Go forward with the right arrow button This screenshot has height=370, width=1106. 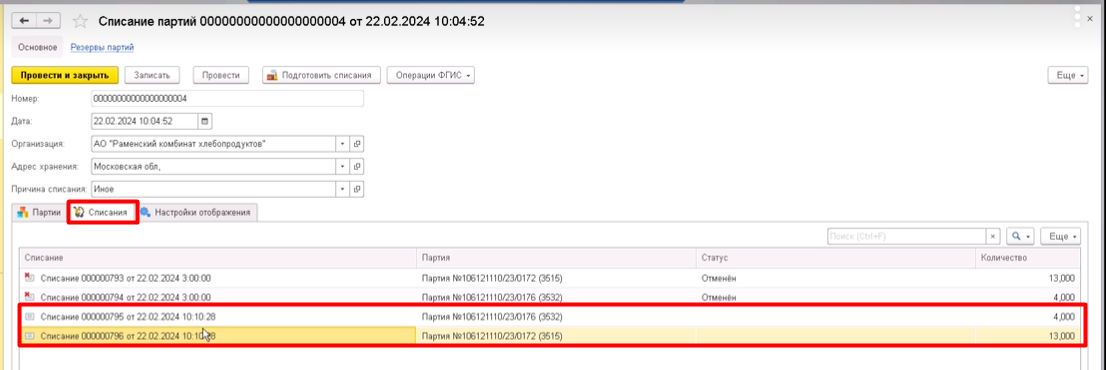47,21
